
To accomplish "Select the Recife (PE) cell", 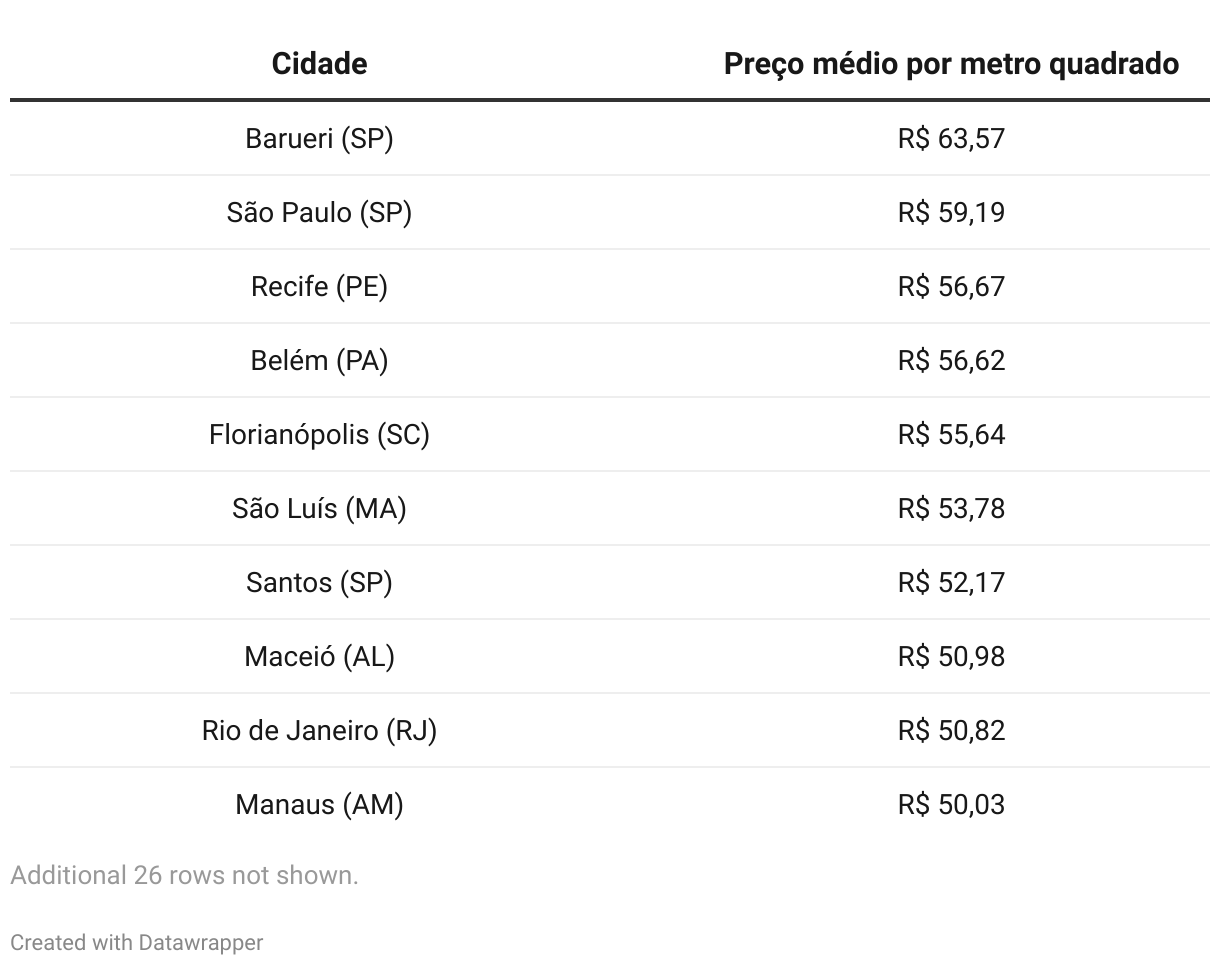I will 319,286.
